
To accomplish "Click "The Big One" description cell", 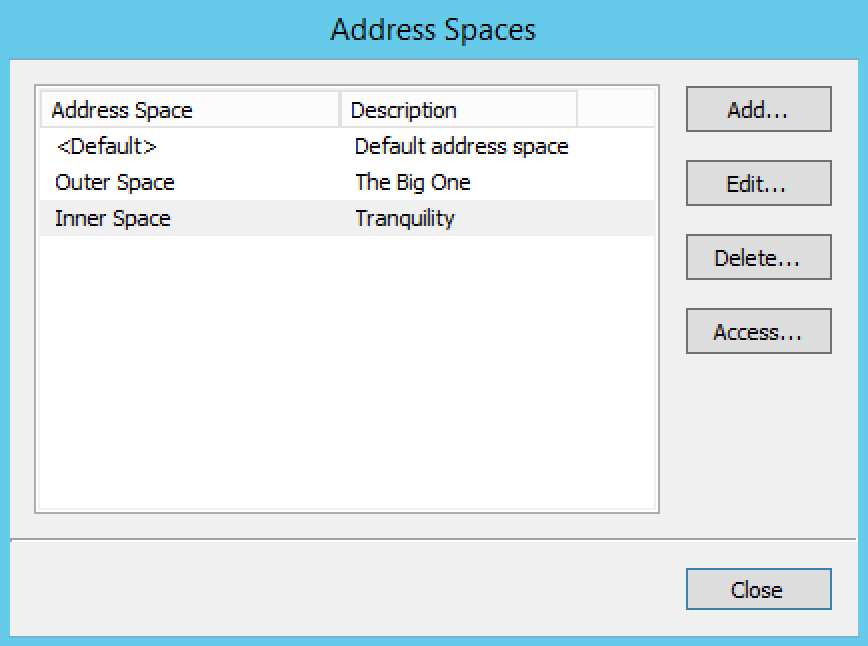I will pos(412,183).
